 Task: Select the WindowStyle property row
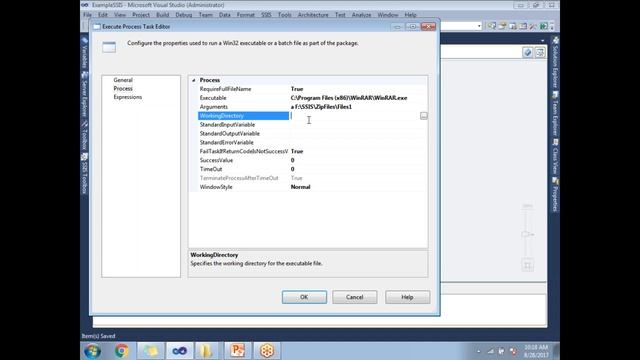point(313,187)
